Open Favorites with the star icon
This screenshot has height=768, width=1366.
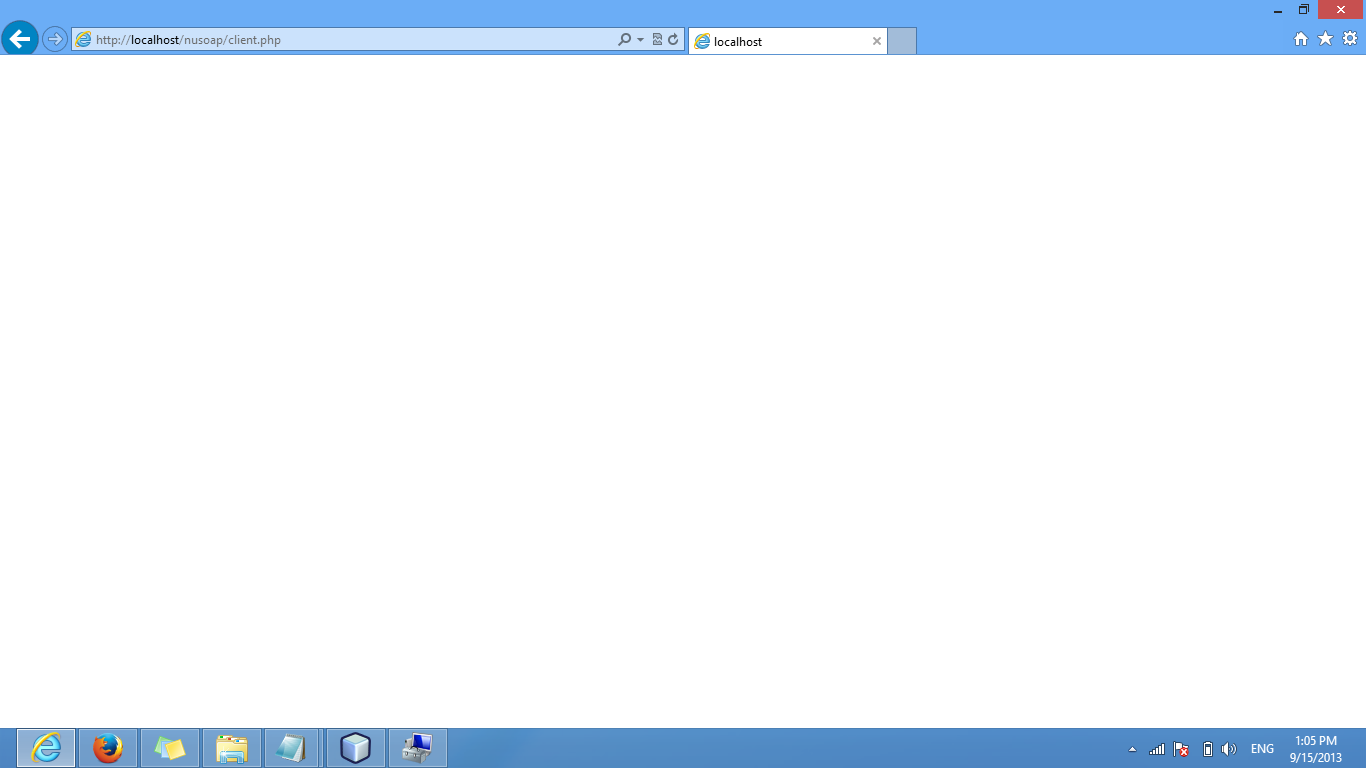pyautogui.click(x=1326, y=39)
